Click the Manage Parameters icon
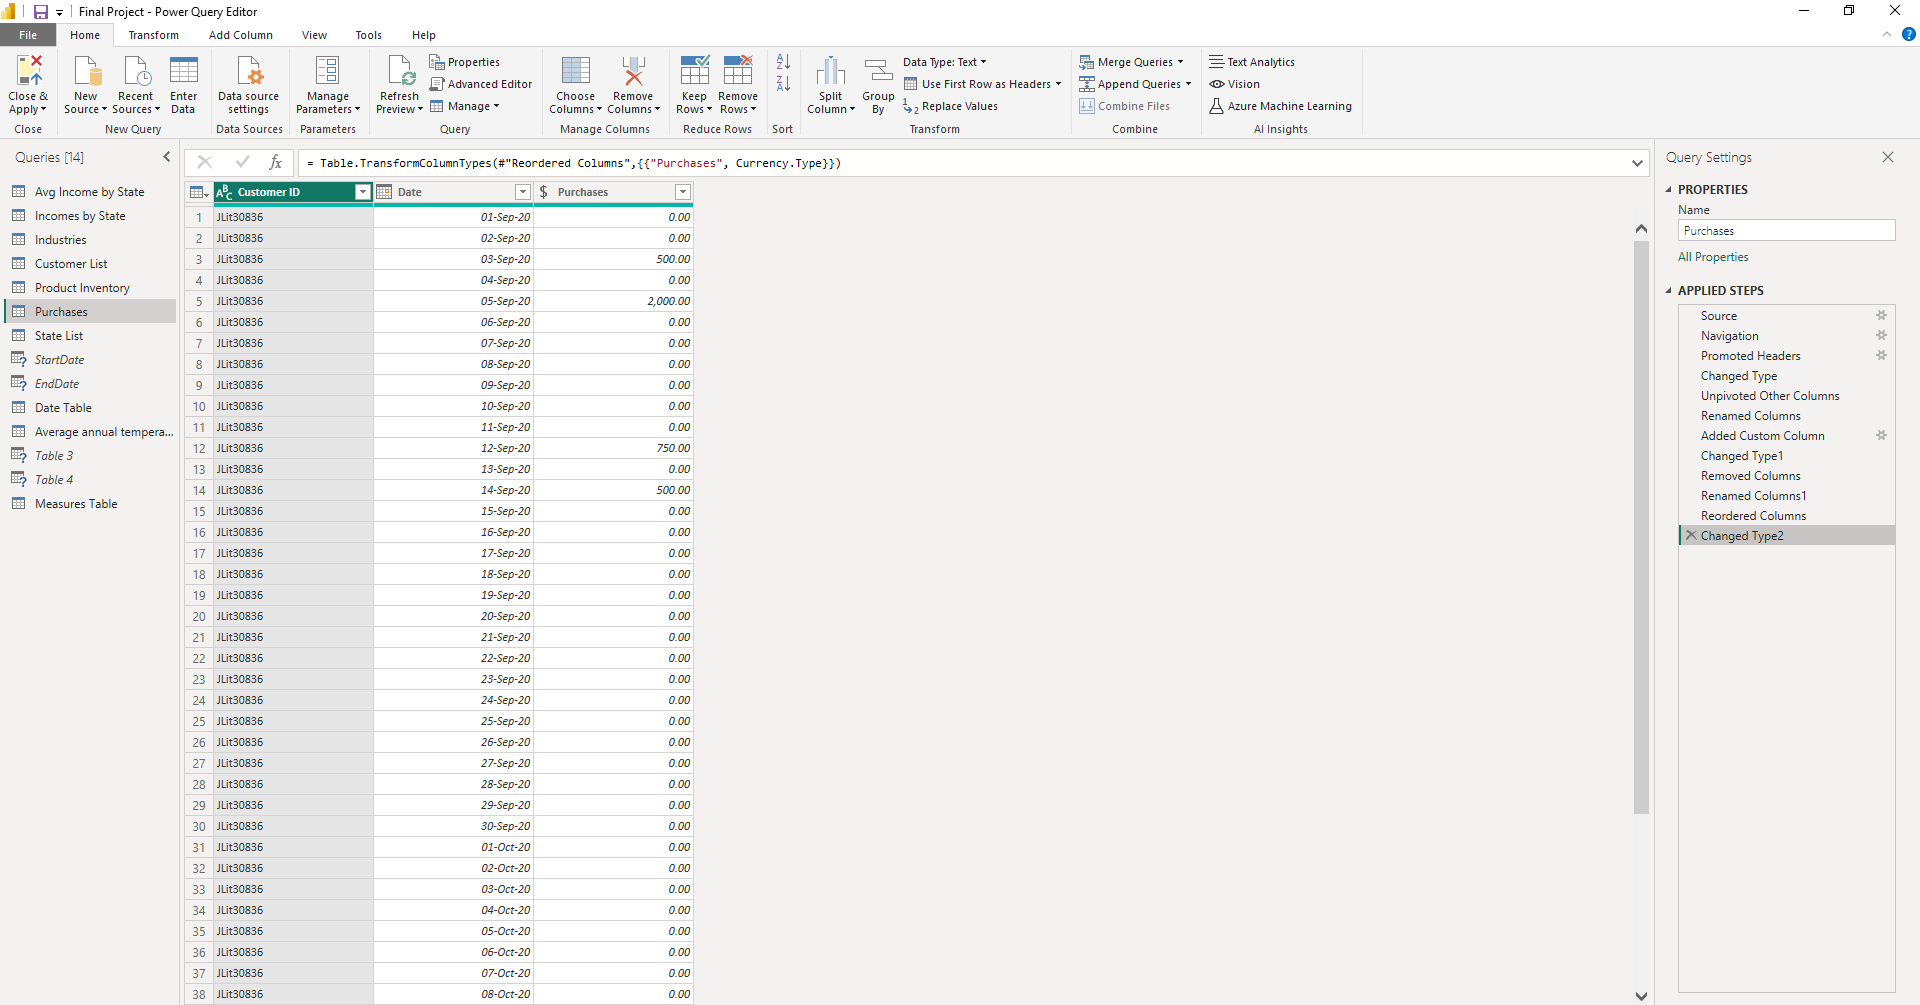This screenshot has height=1005, width=1920. (x=327, y=71)
